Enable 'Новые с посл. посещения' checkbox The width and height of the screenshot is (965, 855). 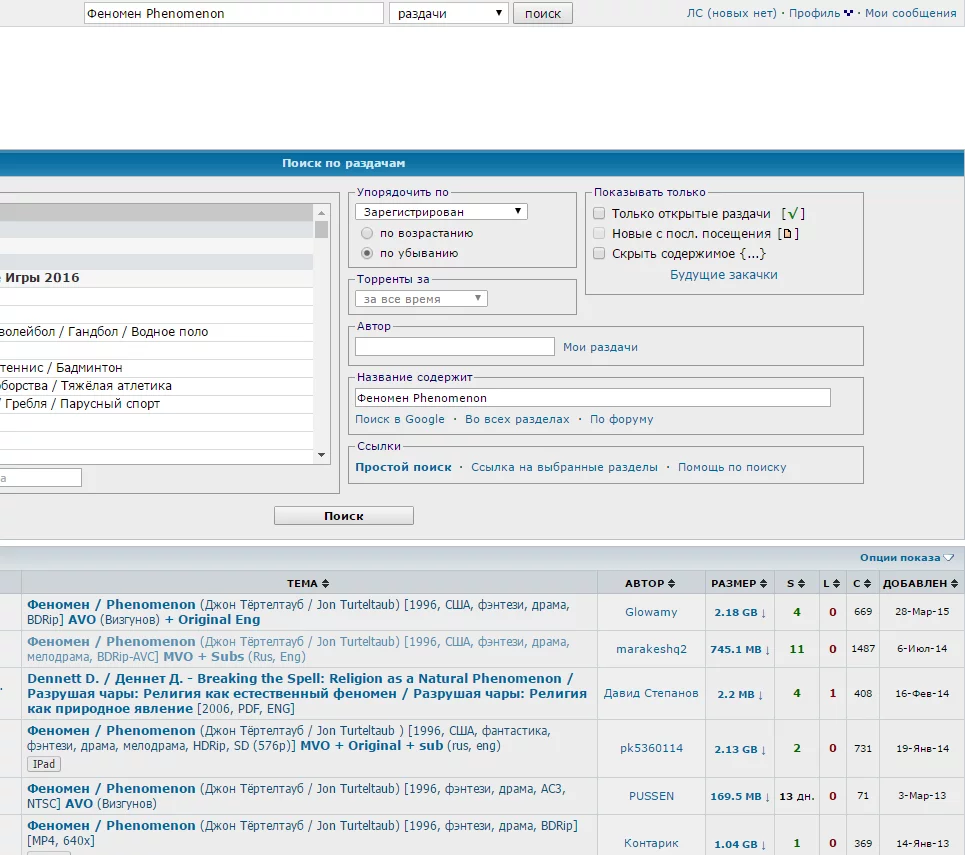point(599,233)
